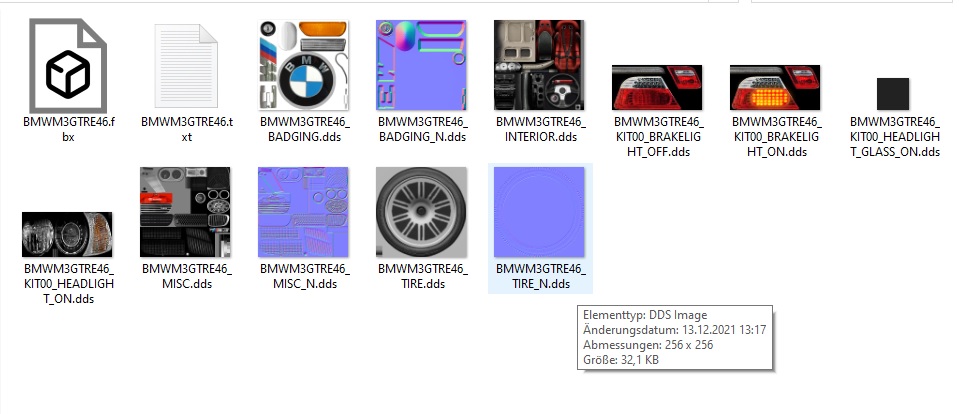Click the label BMWM3GTRE46_BADGING_N.dds
The width and height of the screenshot is (959, 414).
pyautogui.click(x=422, y=129)
